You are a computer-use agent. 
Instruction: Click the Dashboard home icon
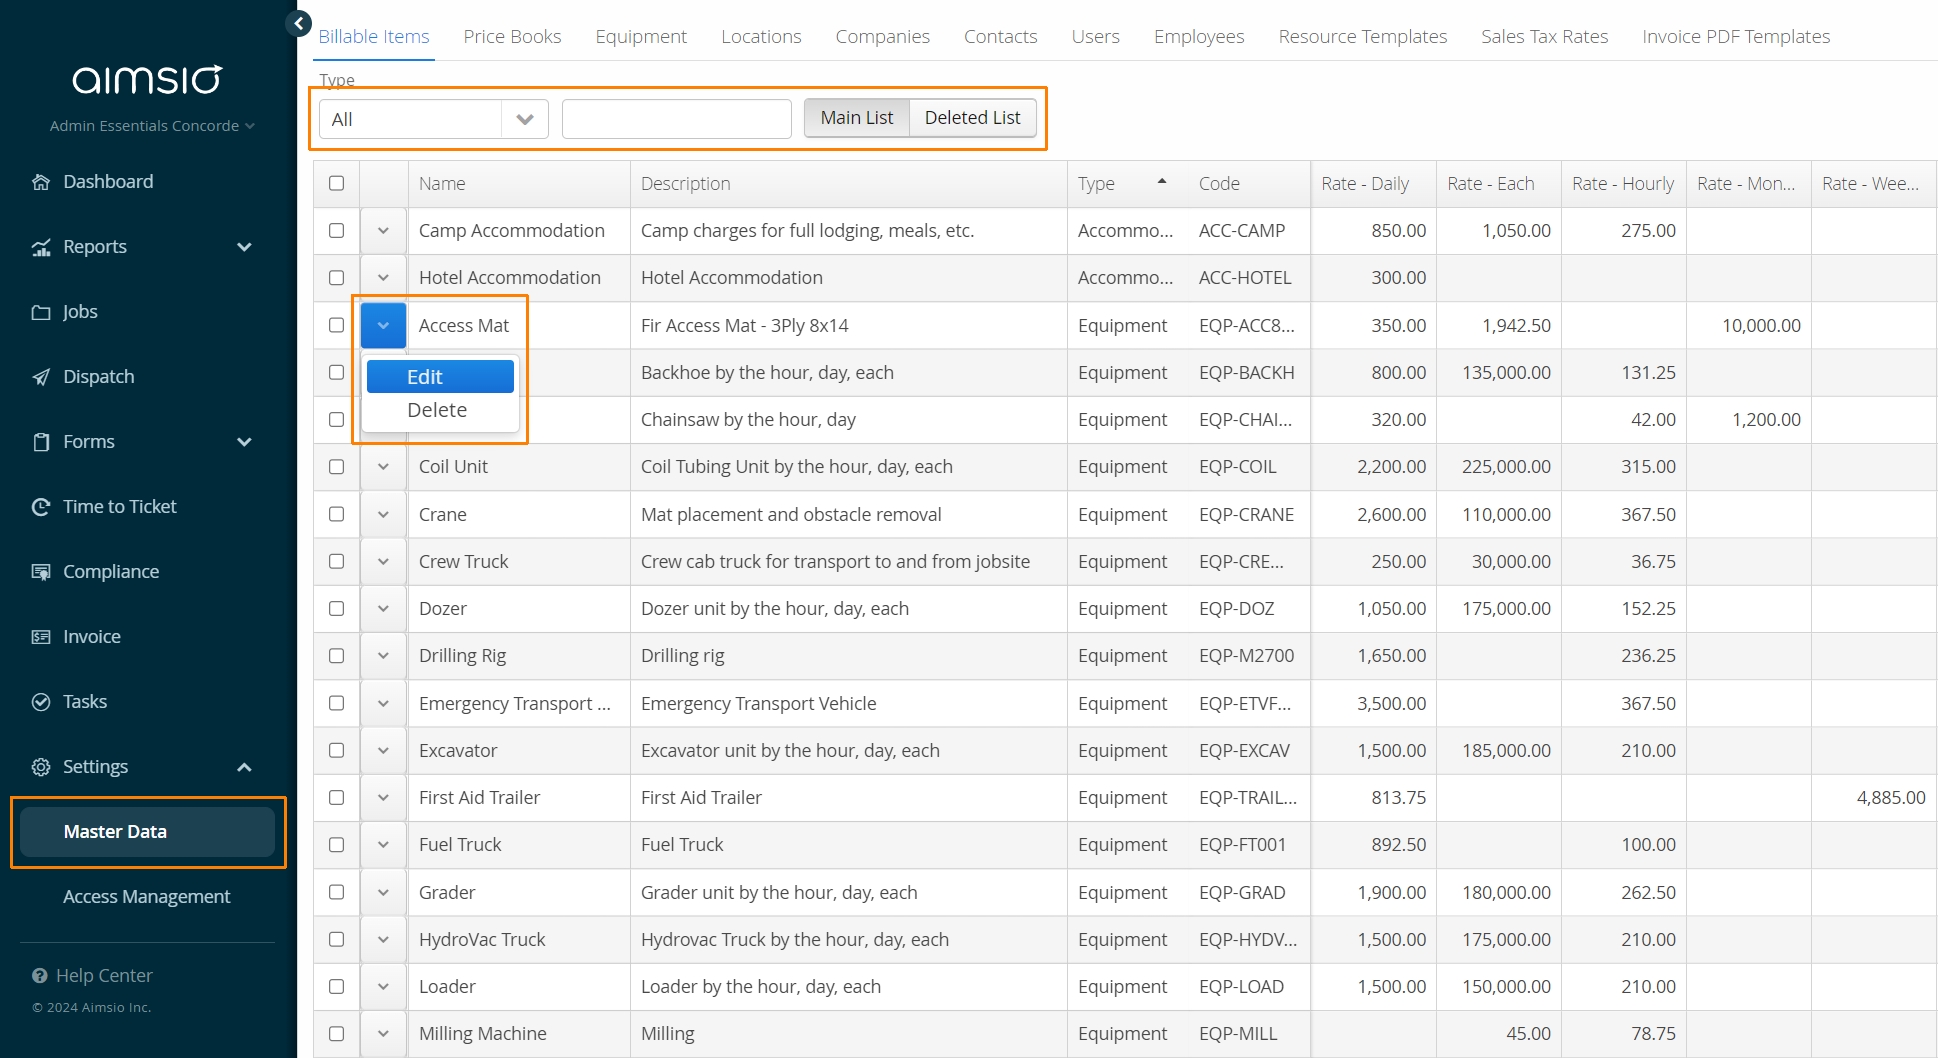pos(41,182)
